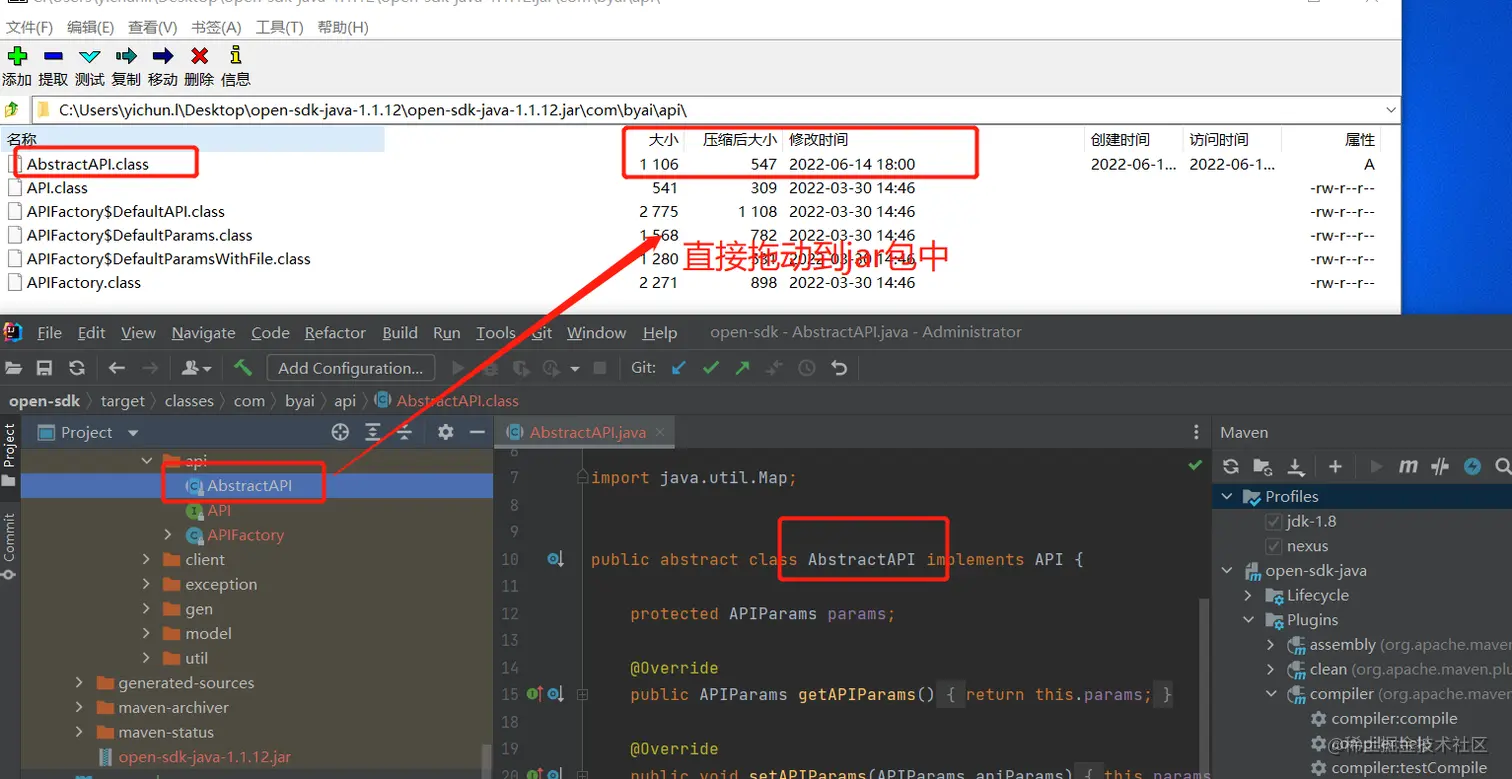Toggle Maven skip tests mode icon

tap(1440, 466)
